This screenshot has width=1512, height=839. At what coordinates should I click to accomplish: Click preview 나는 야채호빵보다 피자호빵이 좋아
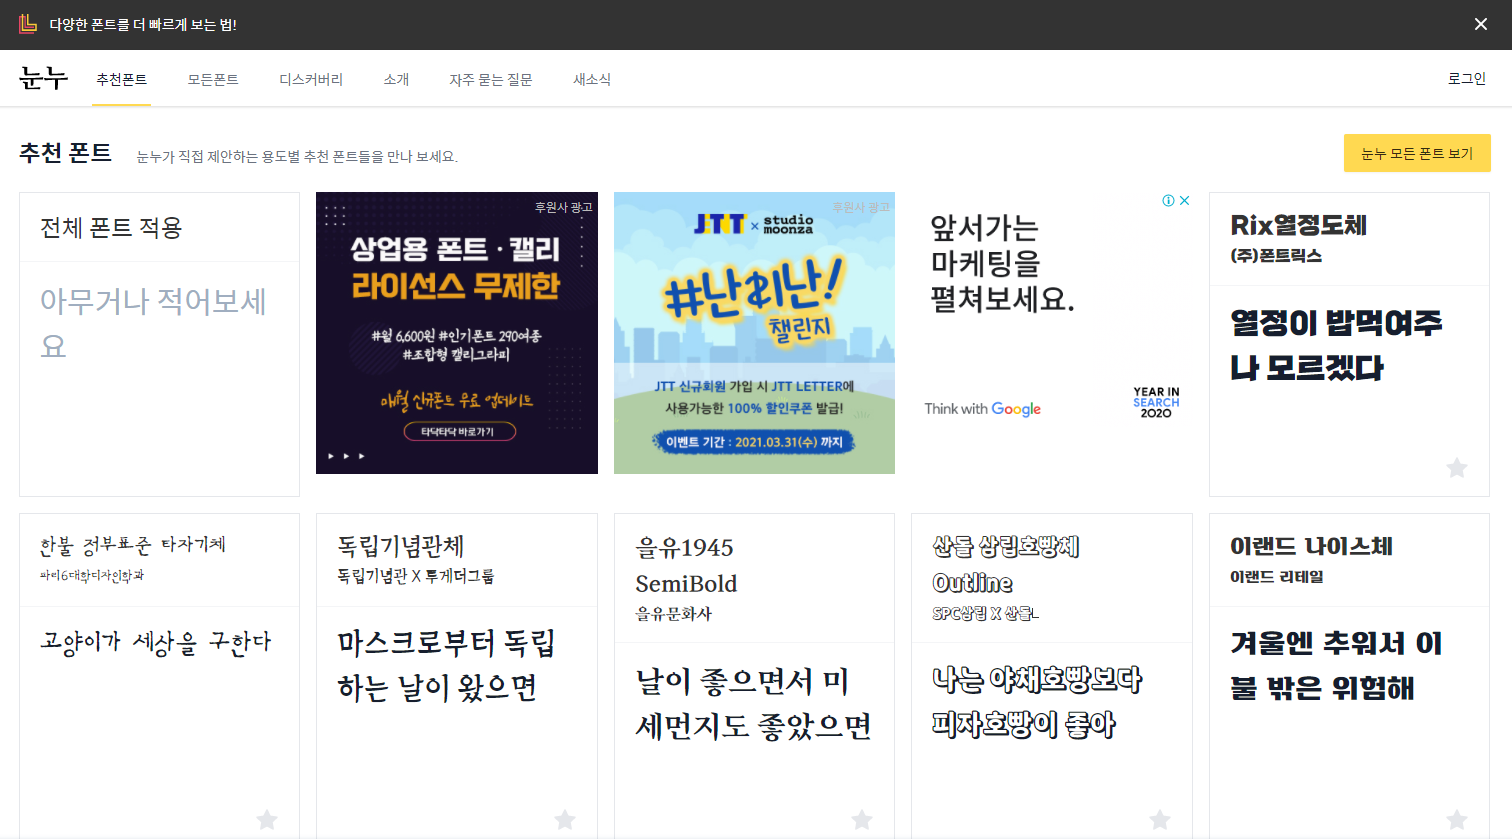click(1037, 702)
